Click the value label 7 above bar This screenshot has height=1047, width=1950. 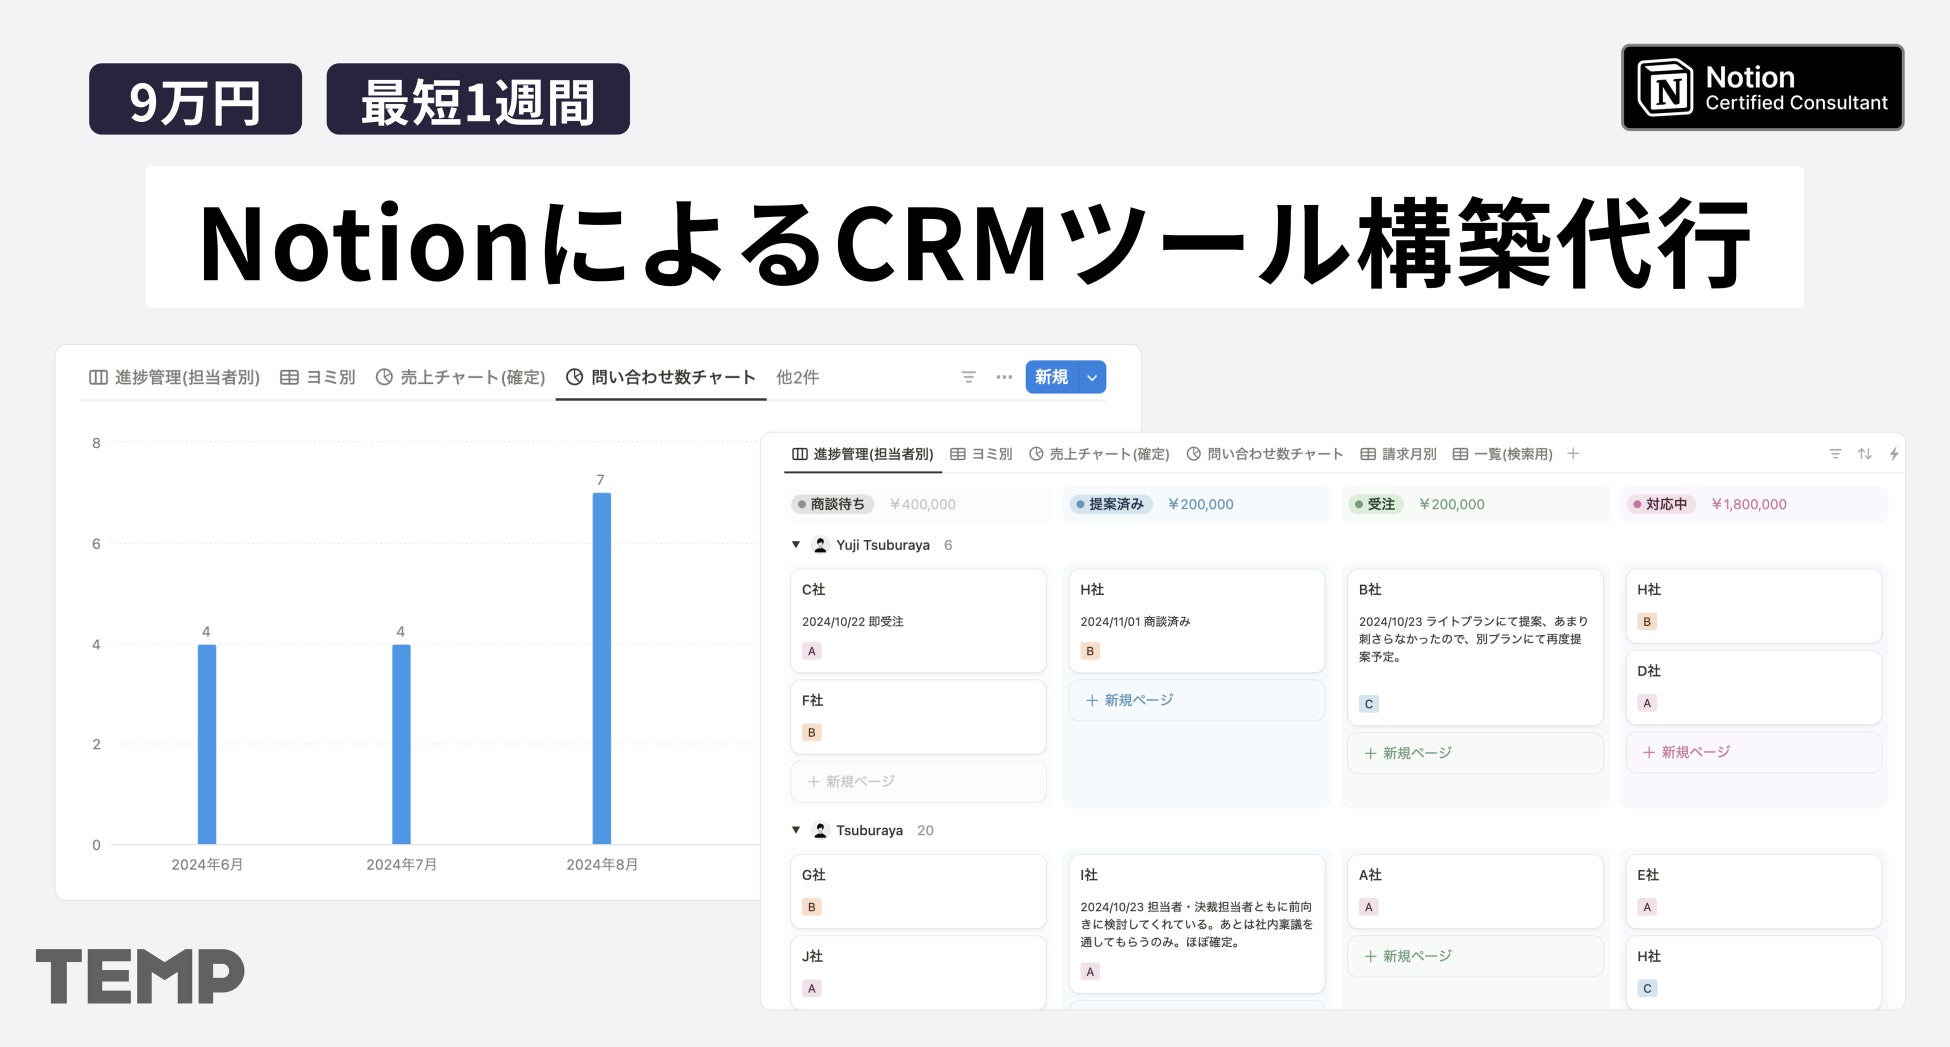pyautogui.click(x=600, y=480)
